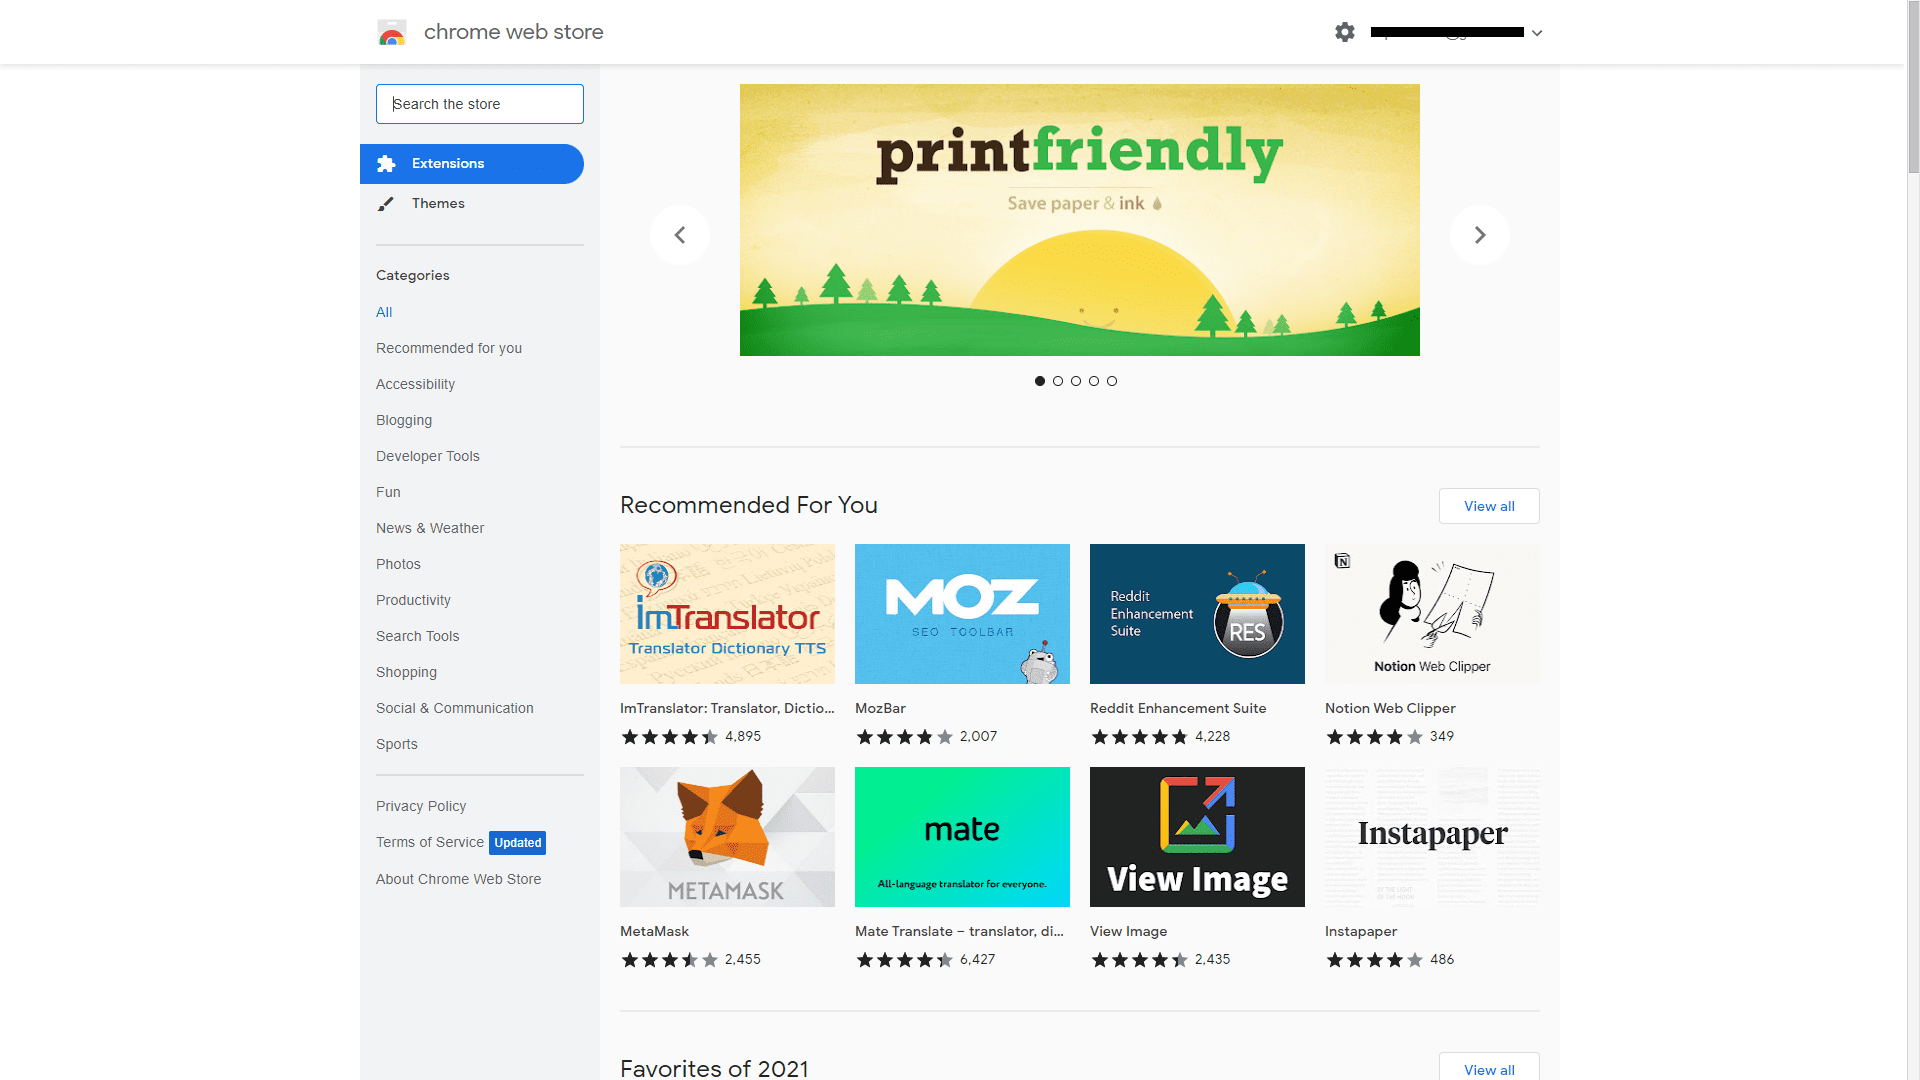This screenshot has height=1080, width=1920.
Task: Select Extensions with the puzzle piece icon
Action: (x=472, y=164)
